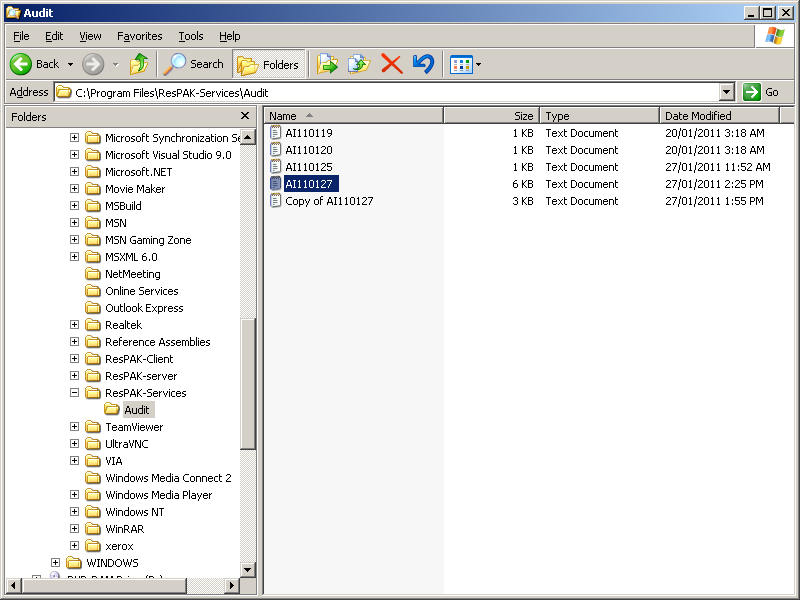Expand the WINDOWS folder node
Viewport: 800px width, 600px height.
pyautogui.click(x=56, y=562)
